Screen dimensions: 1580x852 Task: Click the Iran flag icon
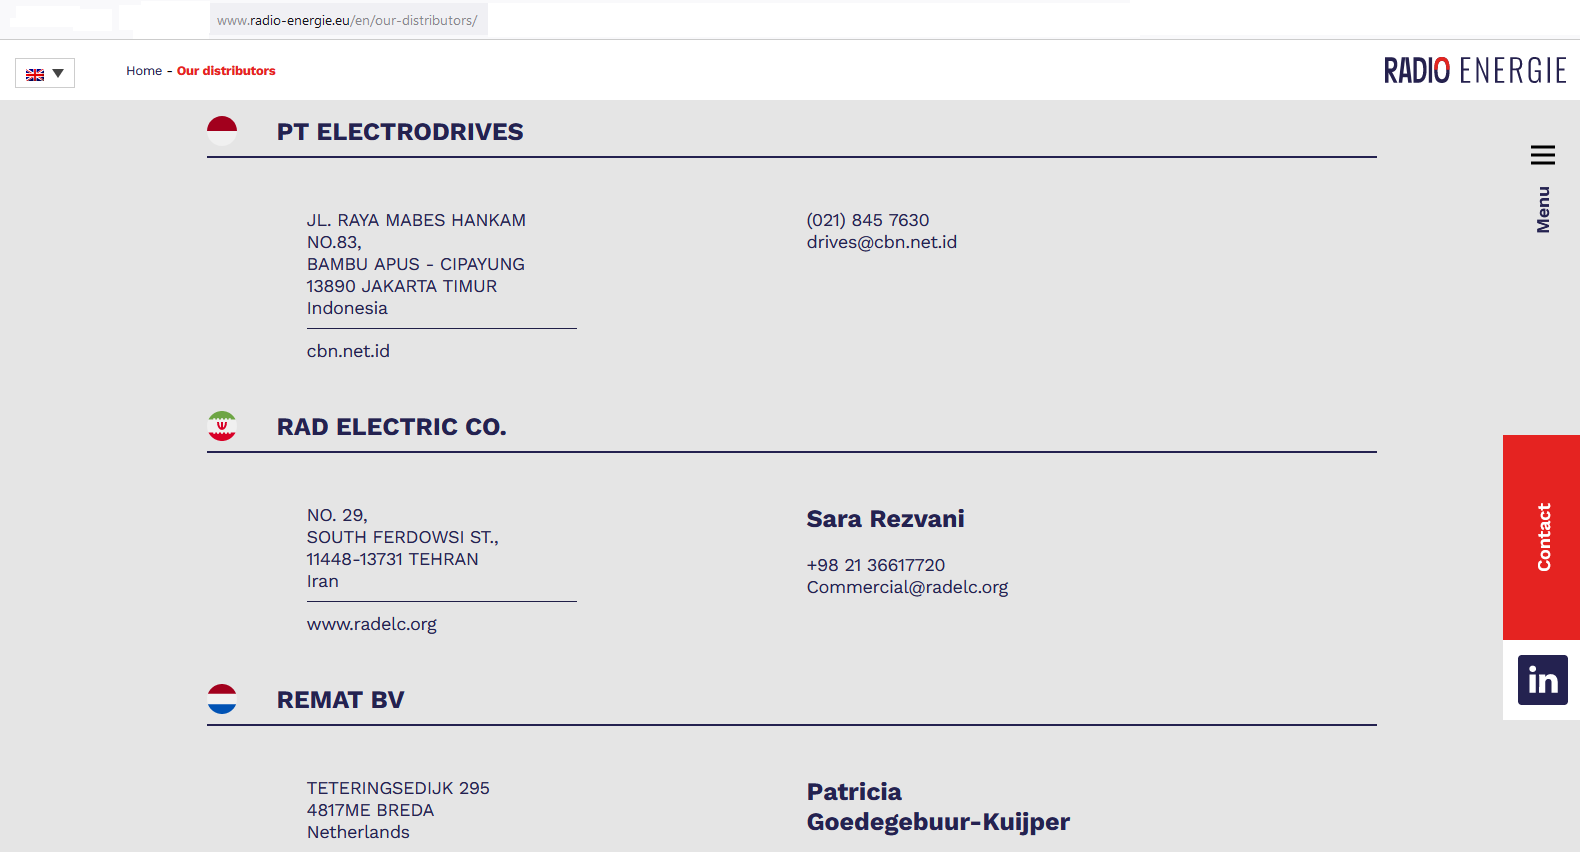pyautogui.click(x=222, y=426)
